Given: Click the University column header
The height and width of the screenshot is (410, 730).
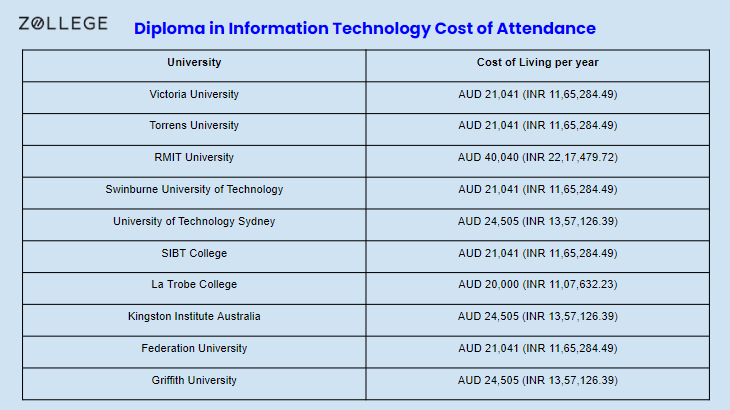Looking at the screenshot, I should (194, 66).
